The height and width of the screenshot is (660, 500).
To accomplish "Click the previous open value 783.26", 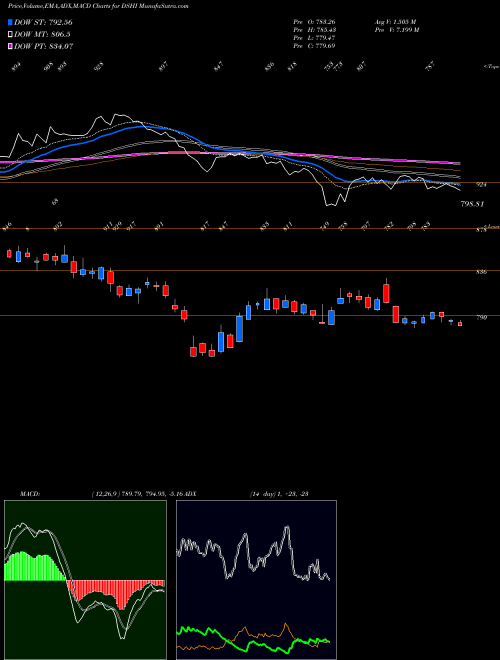I will click(x=325, y=22).
